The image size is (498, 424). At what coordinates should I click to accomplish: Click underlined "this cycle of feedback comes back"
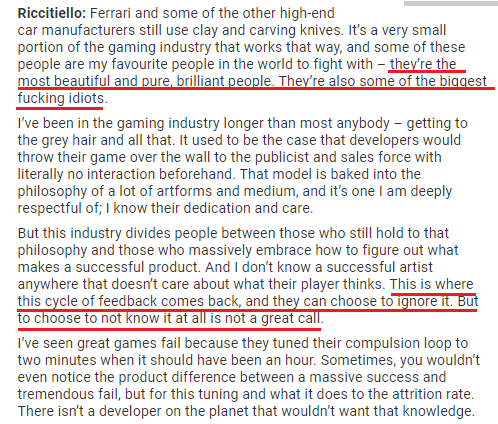point(128,301)
